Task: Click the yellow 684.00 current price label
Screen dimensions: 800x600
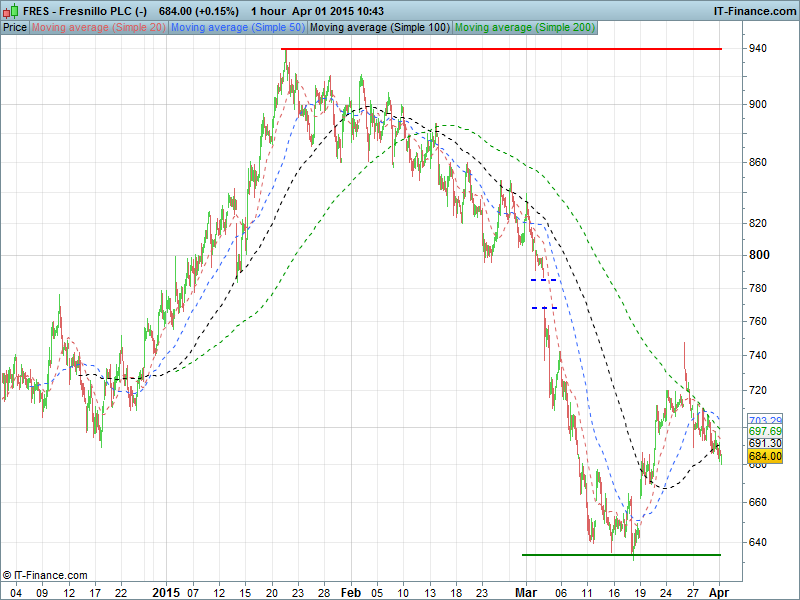Action: 765,456
